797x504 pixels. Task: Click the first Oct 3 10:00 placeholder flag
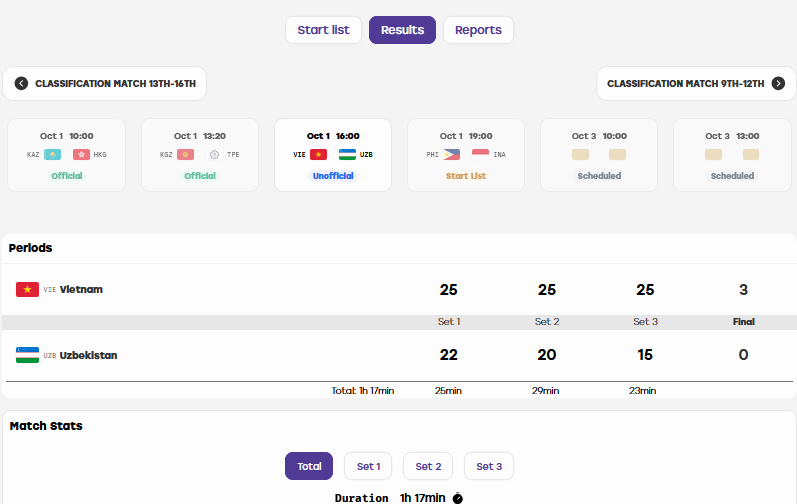click(580, 154)
